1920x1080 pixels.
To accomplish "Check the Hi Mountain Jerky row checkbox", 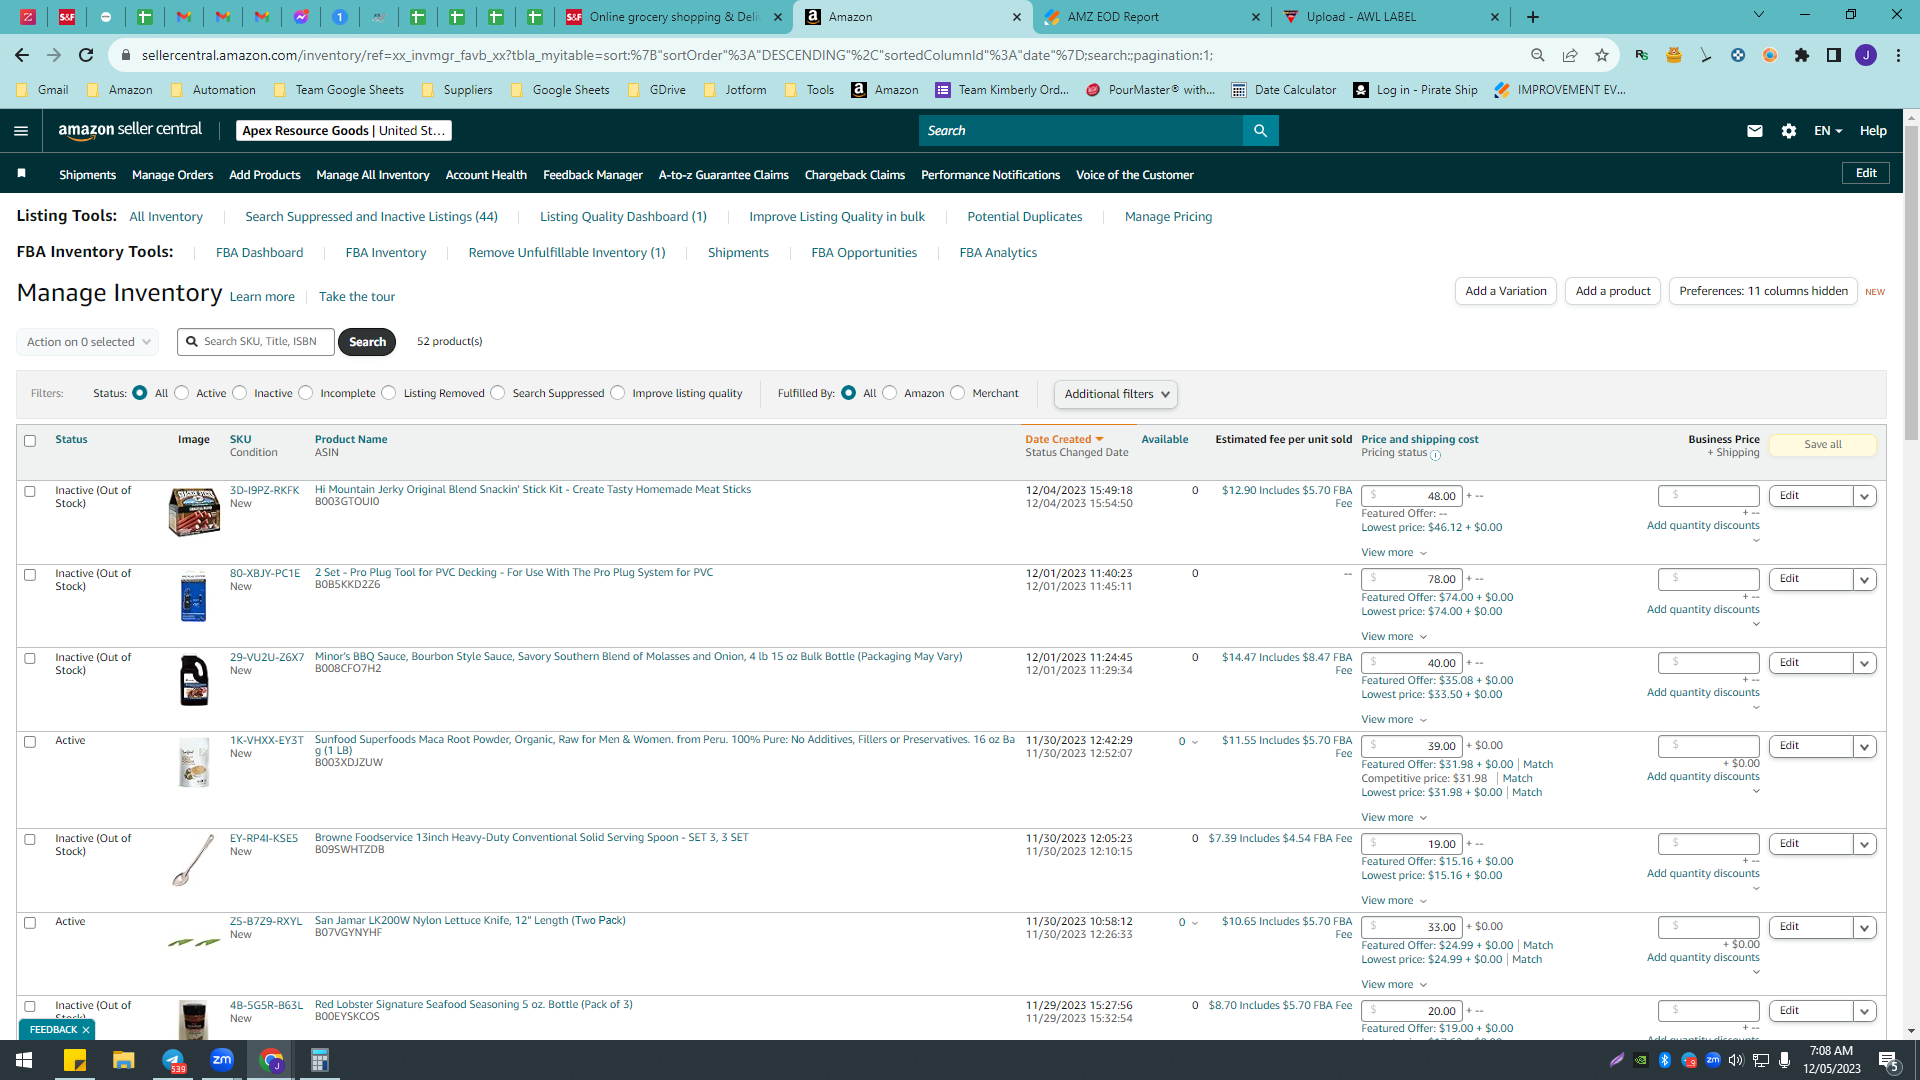I will coord(30,492).
